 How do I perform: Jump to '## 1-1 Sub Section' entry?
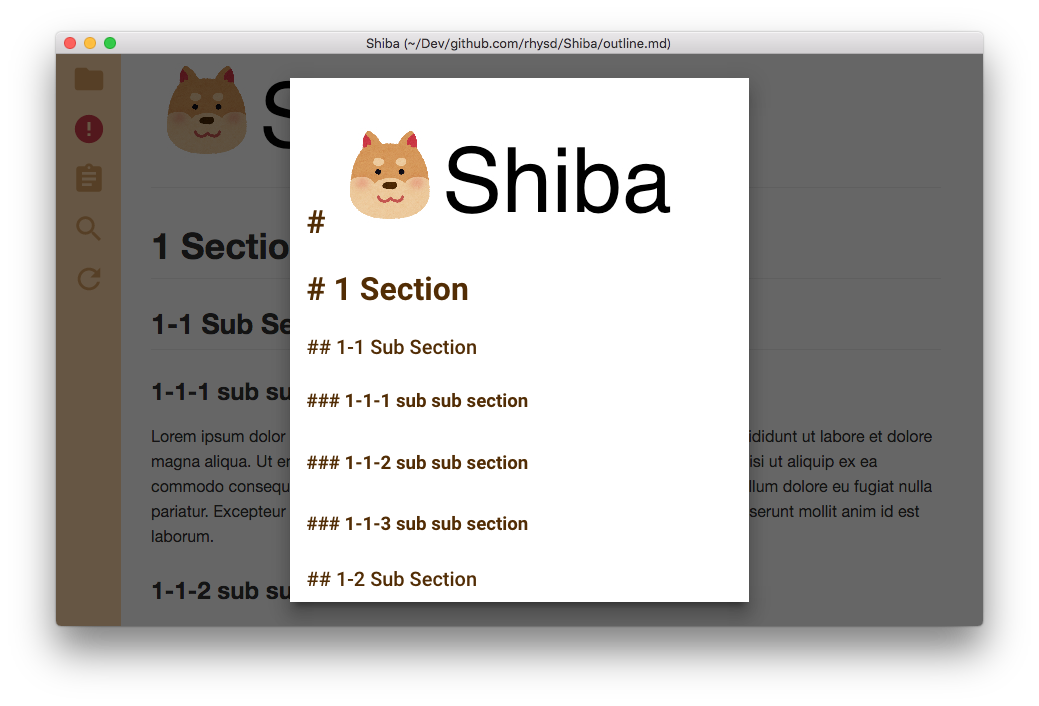click(392, 347)
